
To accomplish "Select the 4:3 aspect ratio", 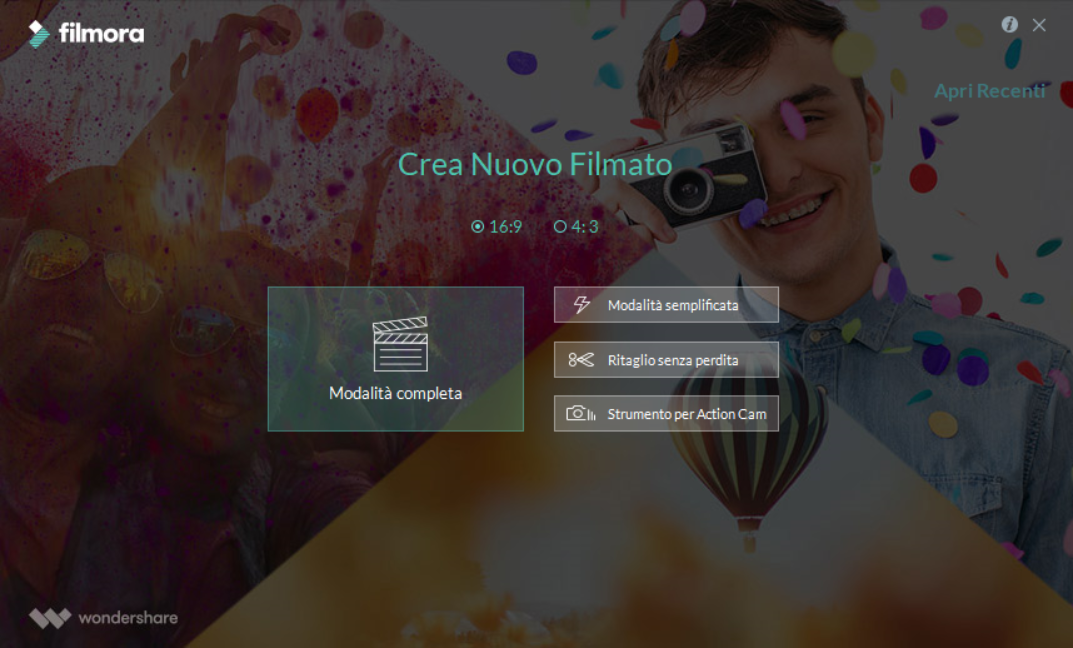I will pyautogui.click(x=576, y=226).
